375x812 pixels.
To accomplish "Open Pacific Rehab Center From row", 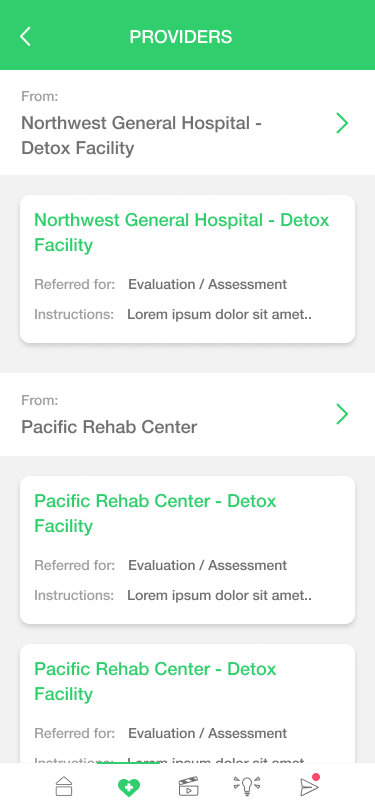I will pos(188,414).
